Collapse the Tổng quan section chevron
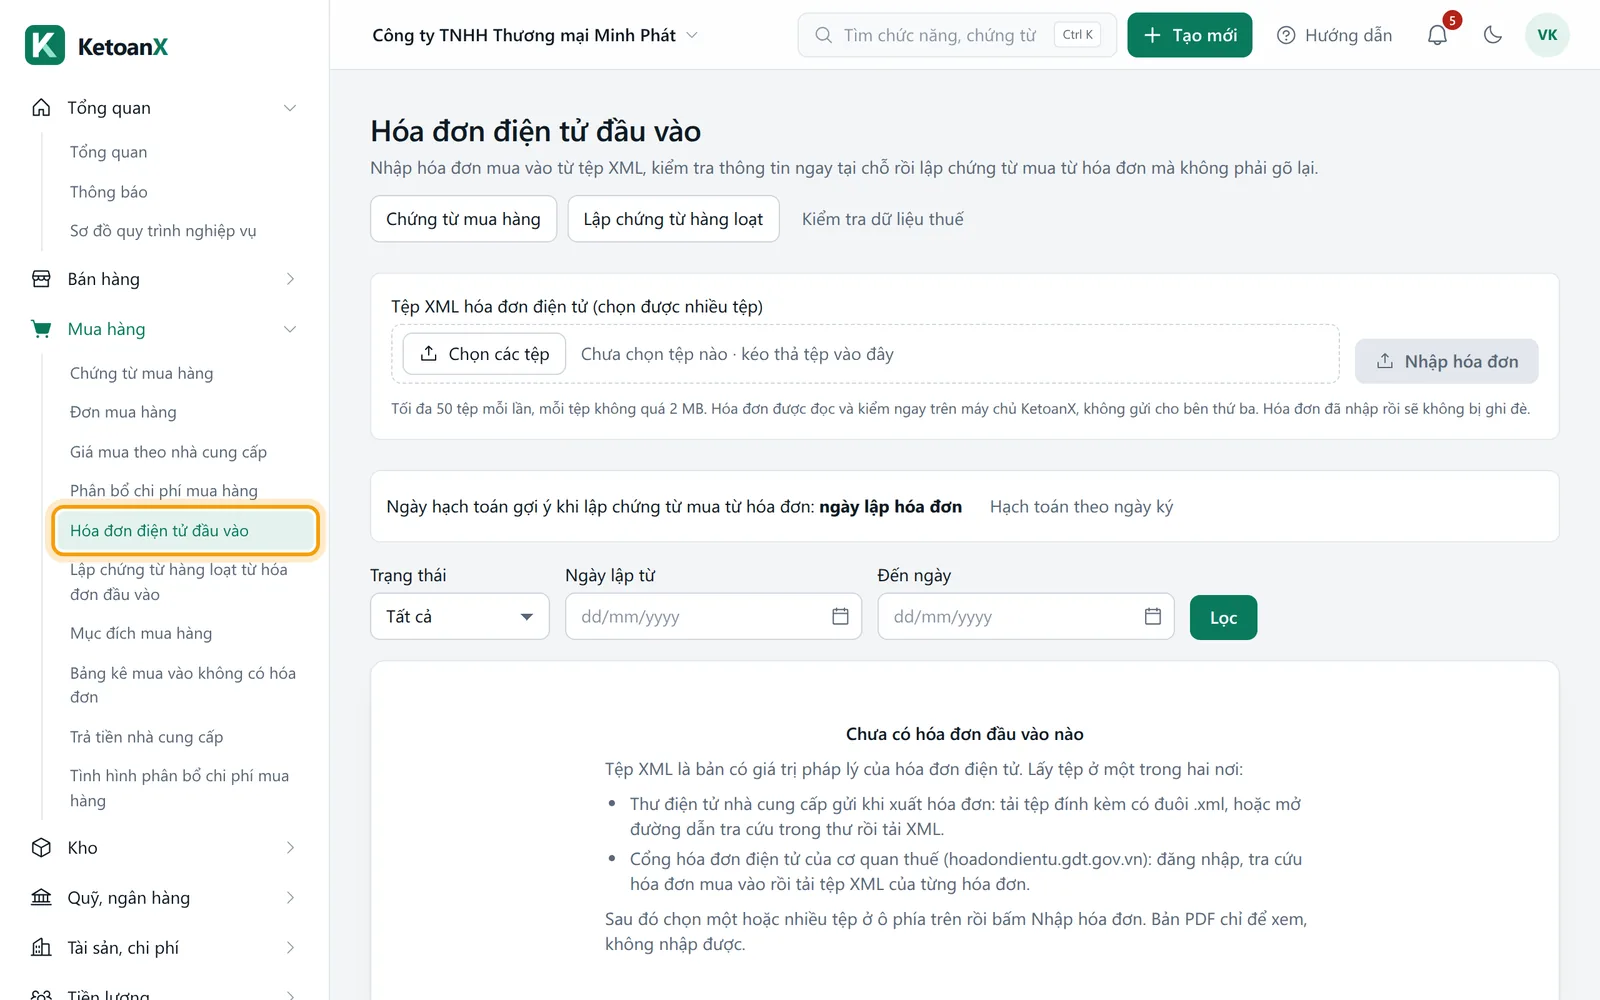 (x=290, y=108)
